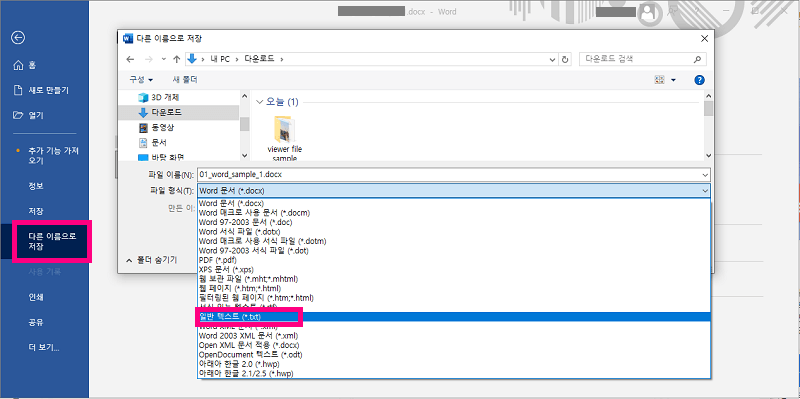
Task: Choose XPS 문서 (*.xps) format
Action: point(454,269)
